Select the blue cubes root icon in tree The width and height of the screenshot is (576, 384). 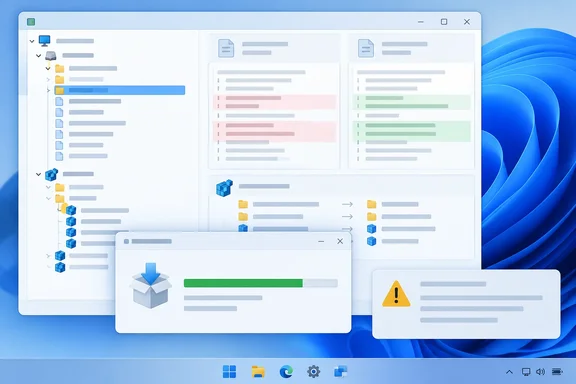point(51,174)
